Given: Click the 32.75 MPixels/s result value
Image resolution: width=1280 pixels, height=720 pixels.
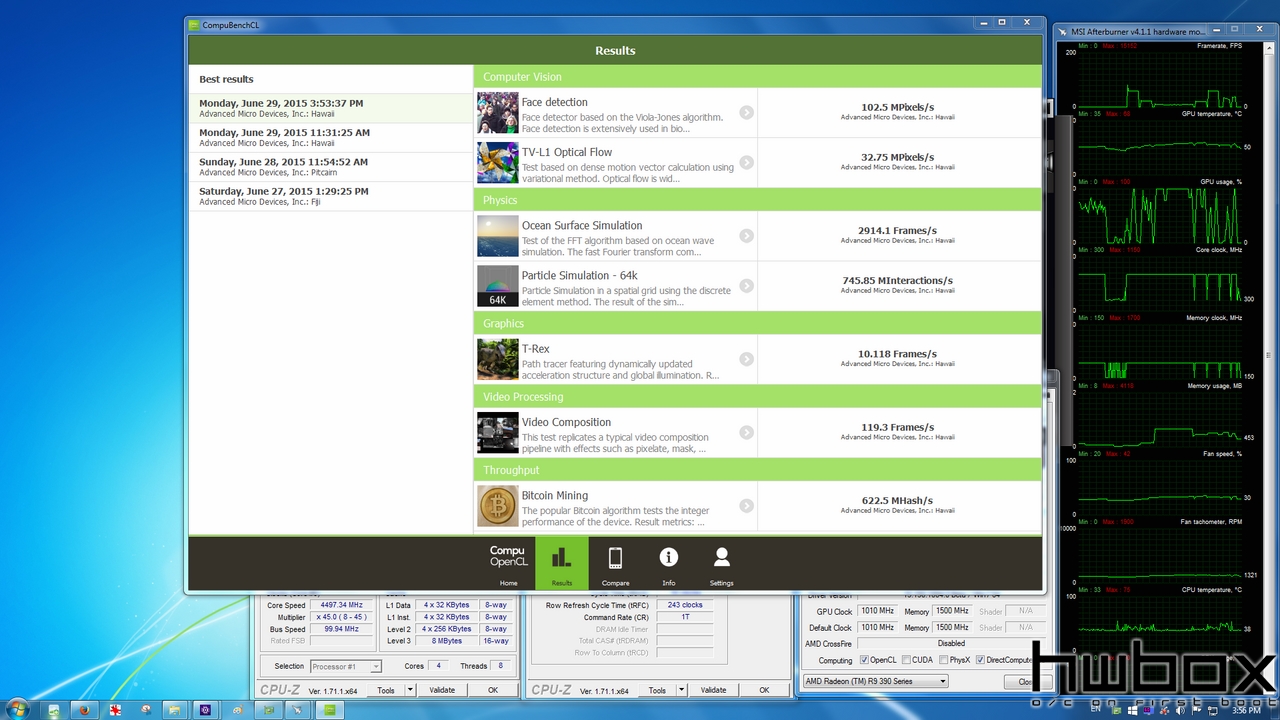Looking at the screenshot, I should [x=897, y=157].
